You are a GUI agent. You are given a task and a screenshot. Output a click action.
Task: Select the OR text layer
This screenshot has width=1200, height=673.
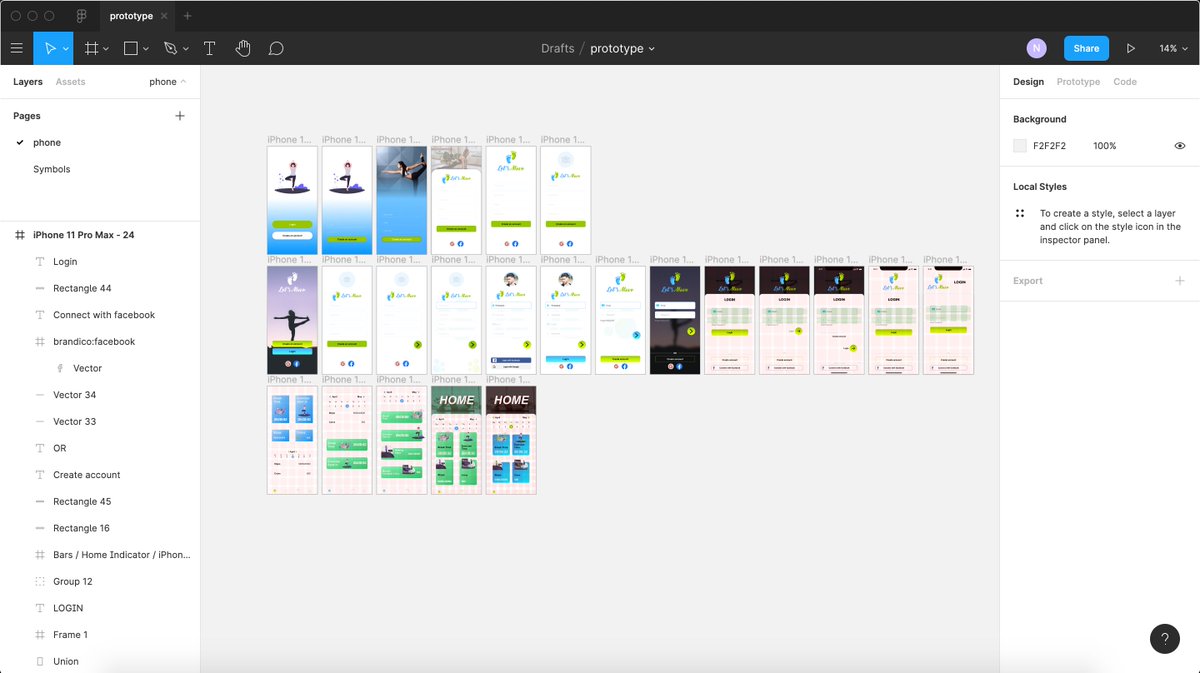click(60, 448)
